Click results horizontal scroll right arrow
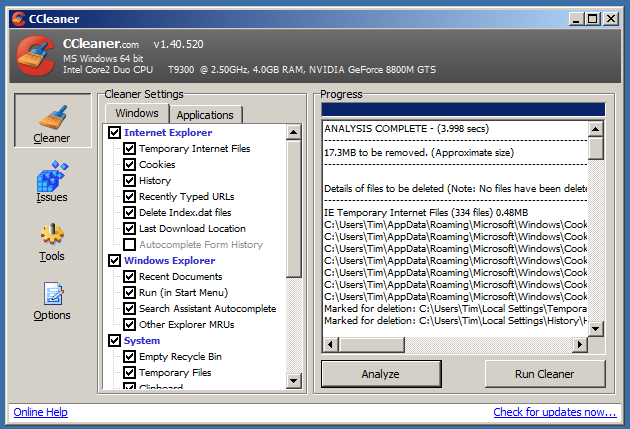This screenshot has height=429, width=630. pyautogui.click(x=579, y=345)
